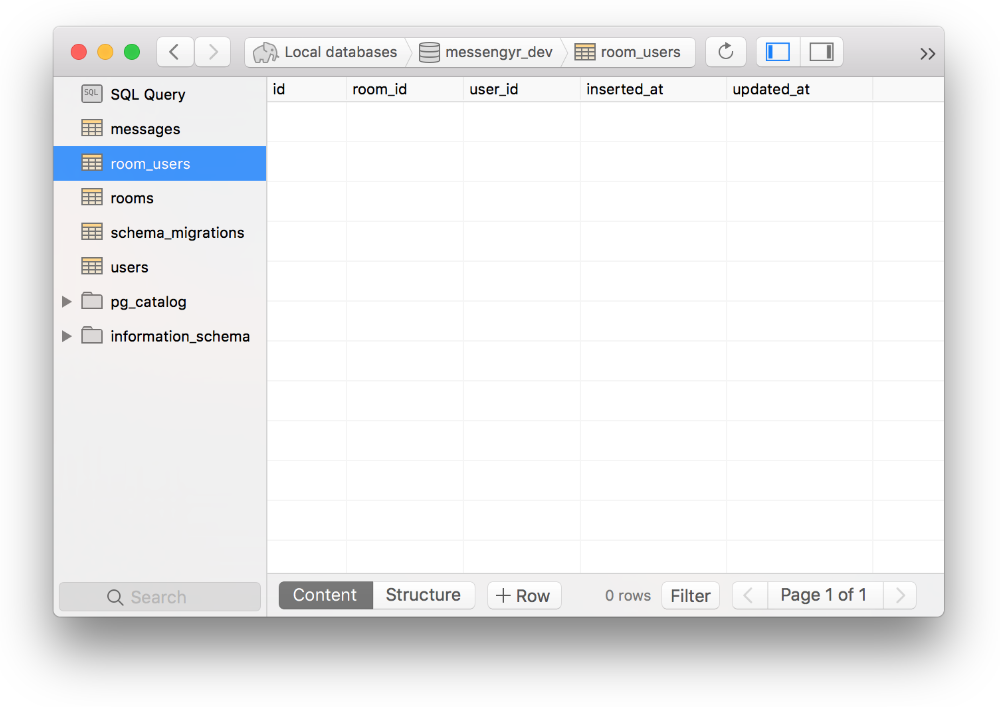Switch to the Content tab
Image resolution: width=1000 pixels, height=707 pixels.
click(x=325, y=595)
